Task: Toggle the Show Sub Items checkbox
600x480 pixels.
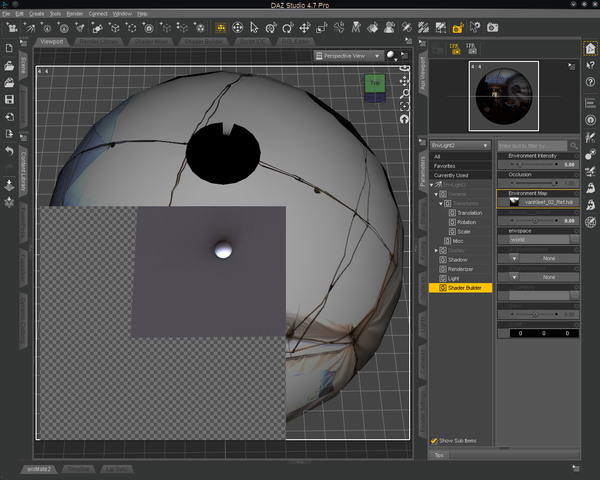Action: click(x=434, y=440)
